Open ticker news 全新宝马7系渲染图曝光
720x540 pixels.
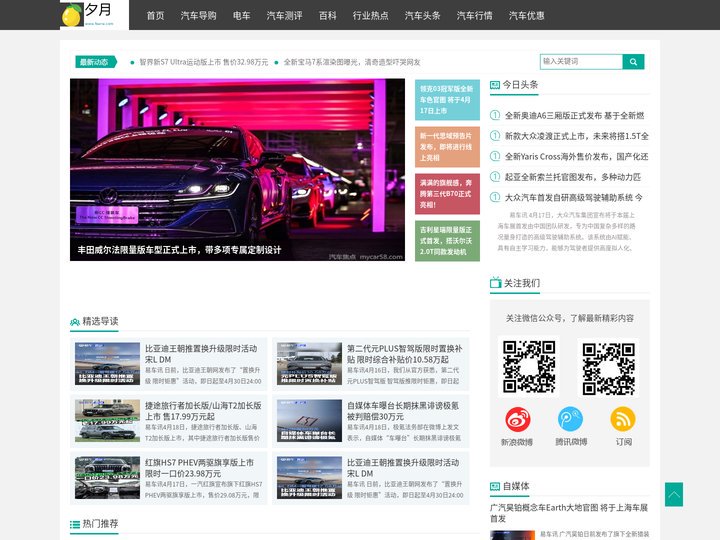point(352,62)
